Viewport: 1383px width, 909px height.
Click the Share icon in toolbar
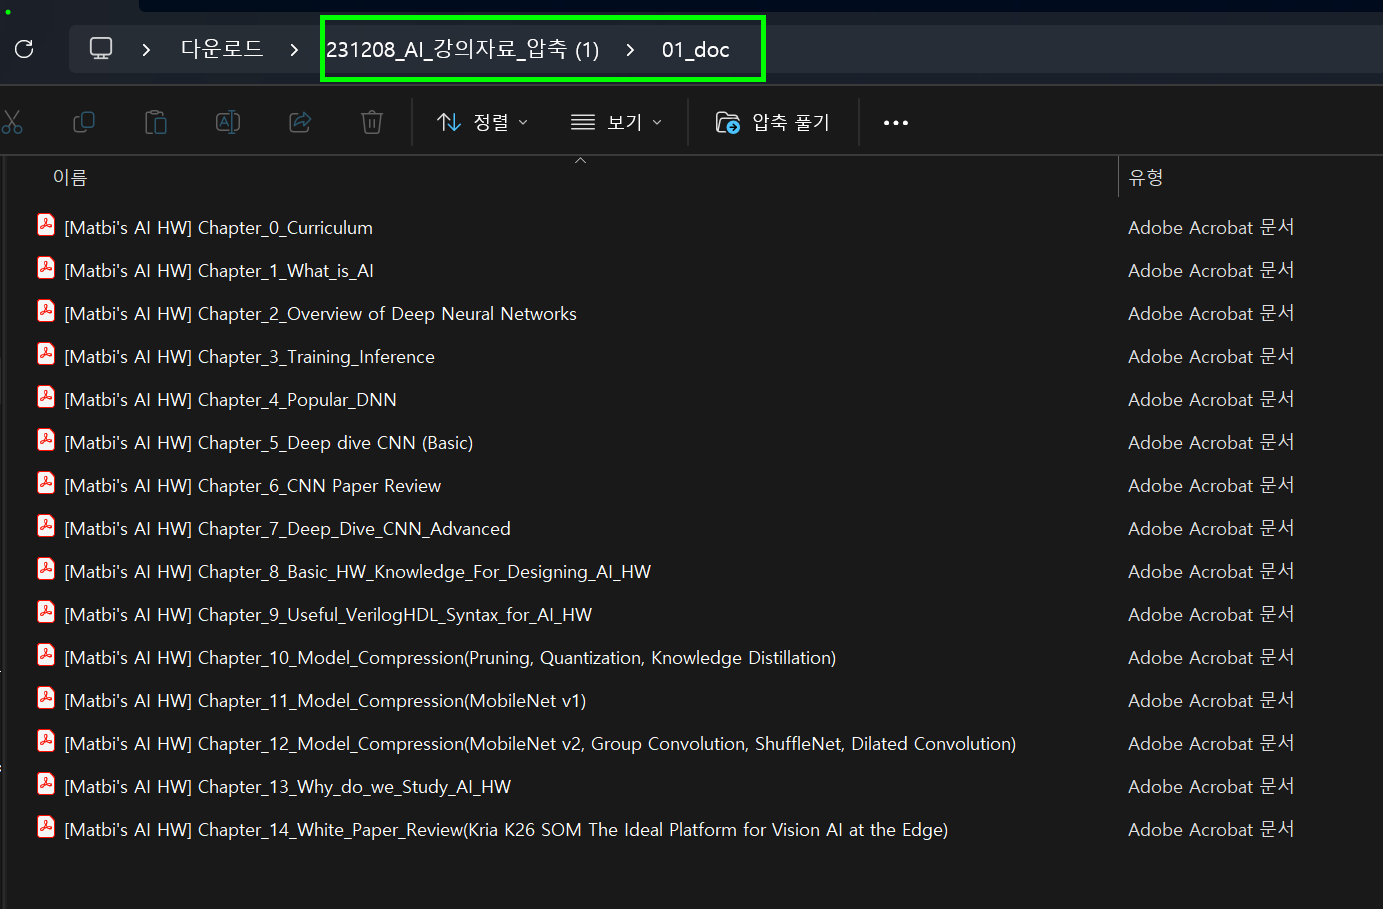pyautogui.click(x=300, y=122)
